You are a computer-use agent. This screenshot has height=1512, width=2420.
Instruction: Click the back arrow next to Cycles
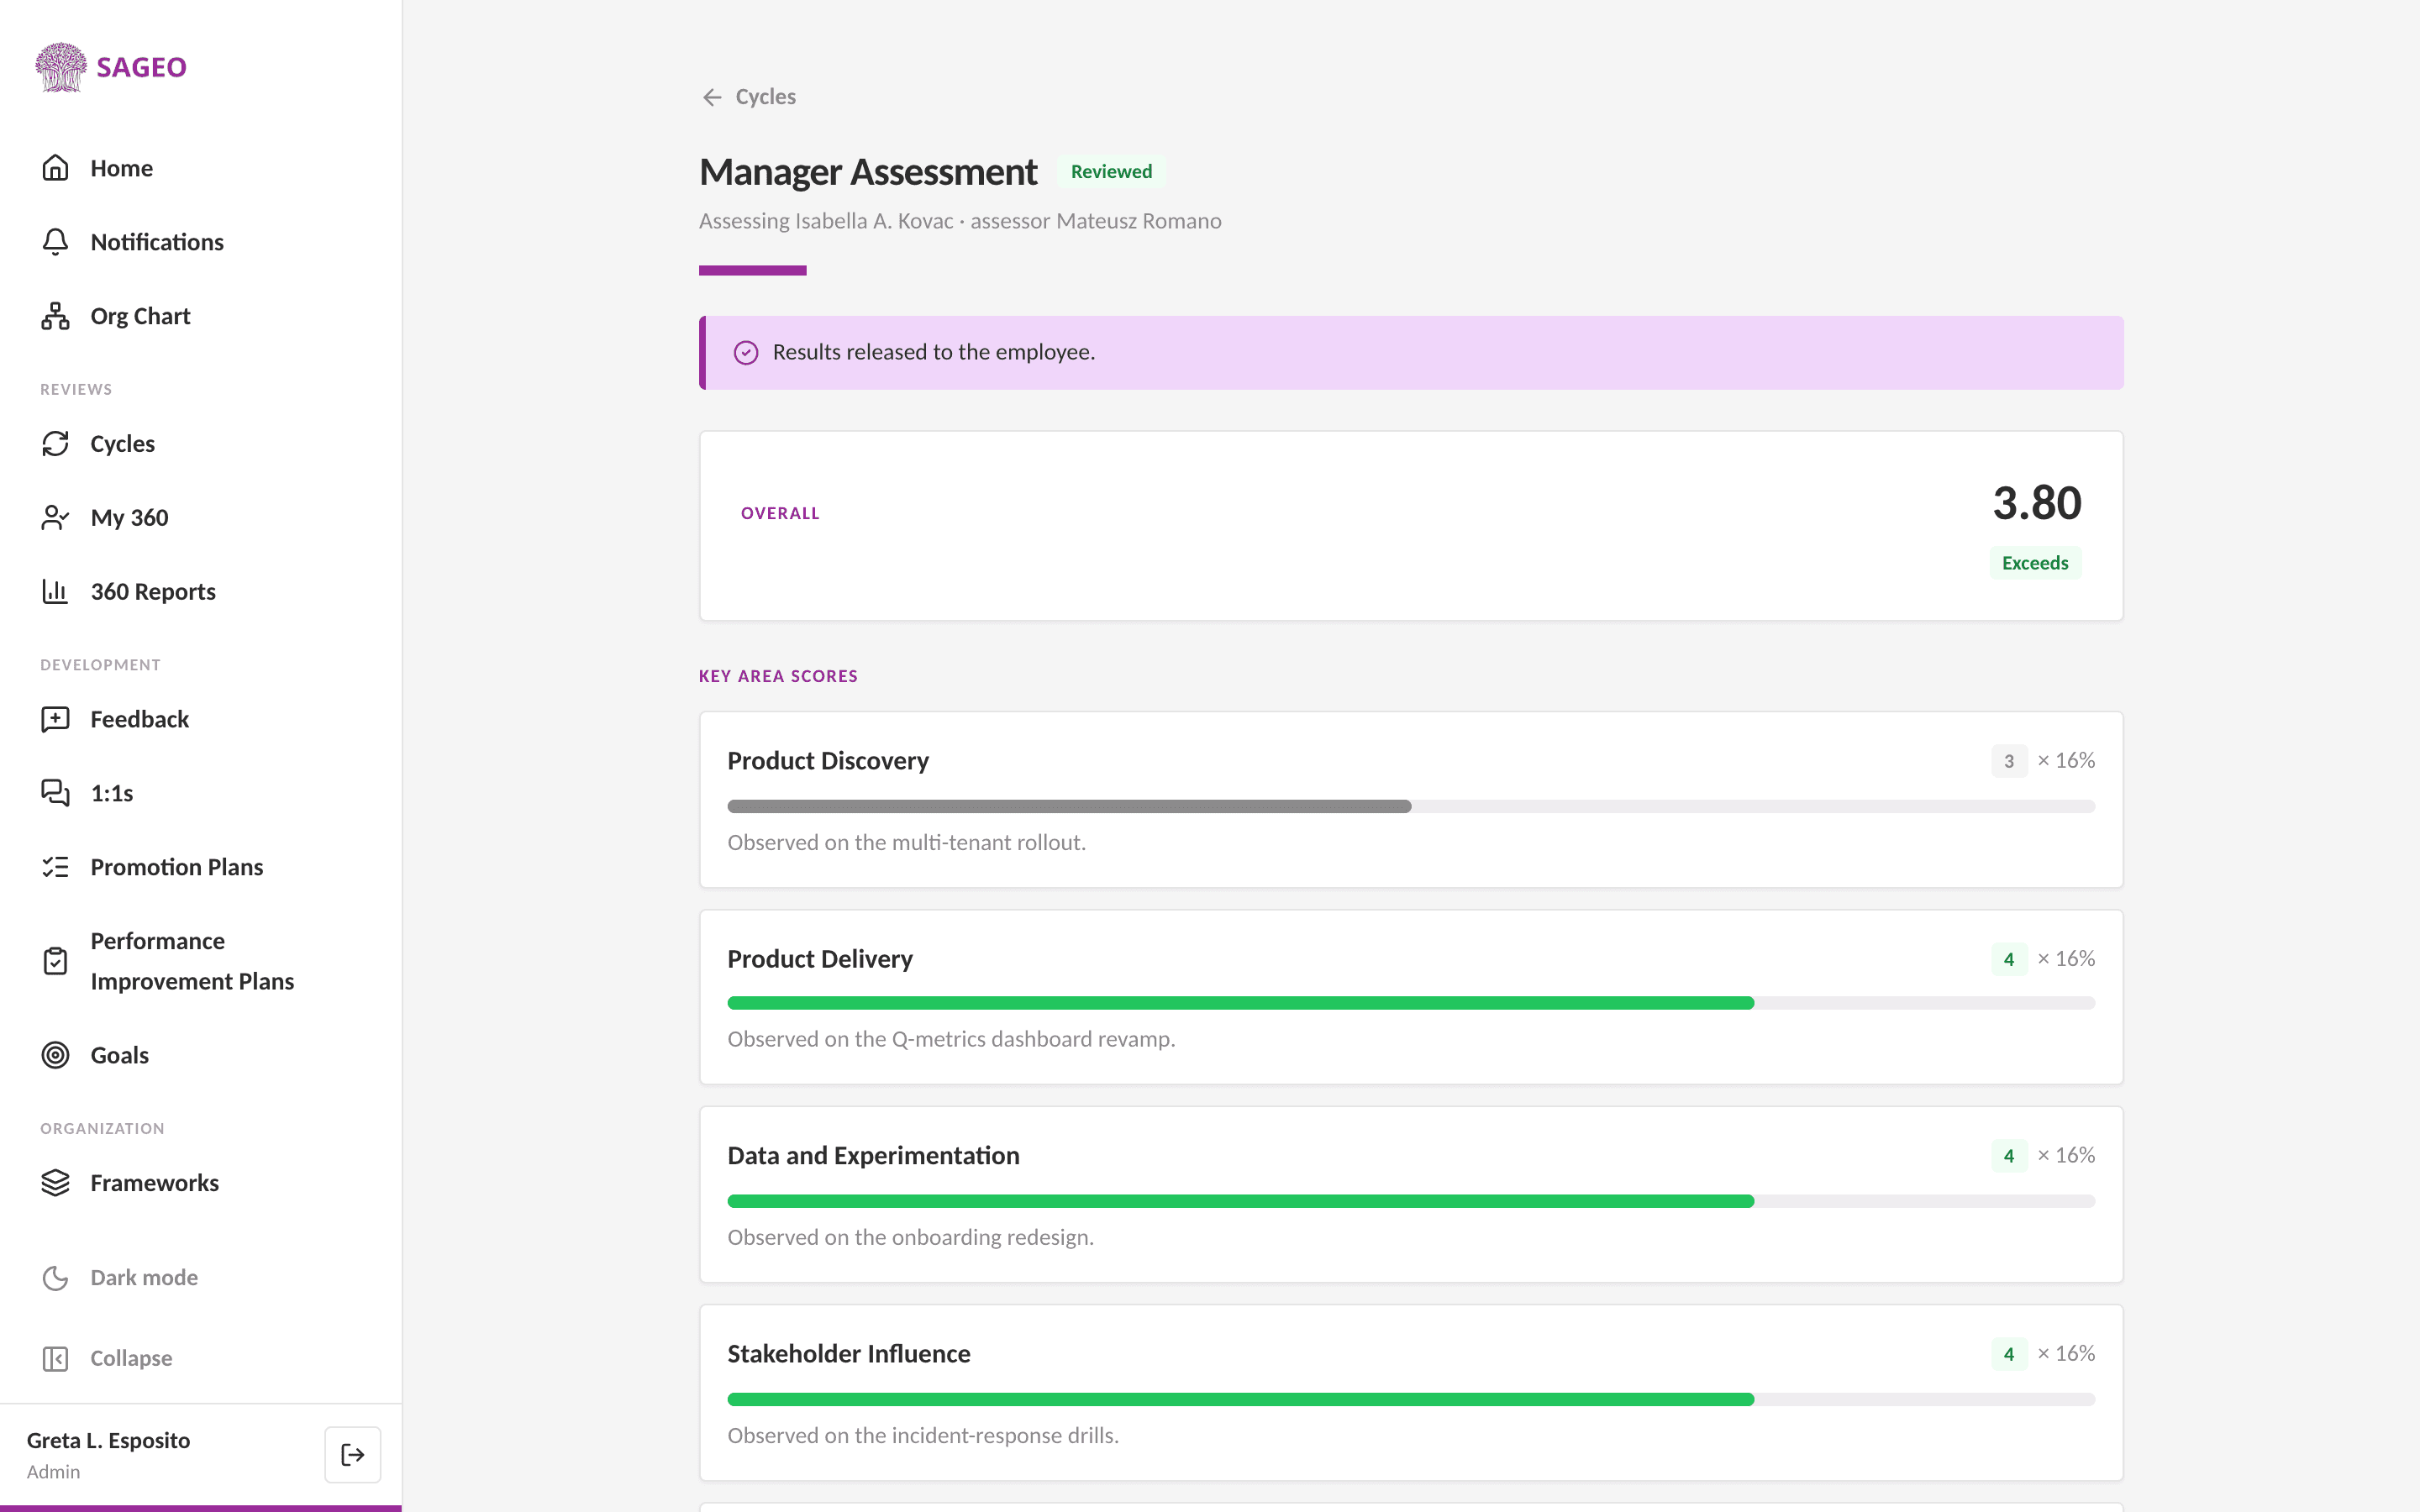pos(712,97)
